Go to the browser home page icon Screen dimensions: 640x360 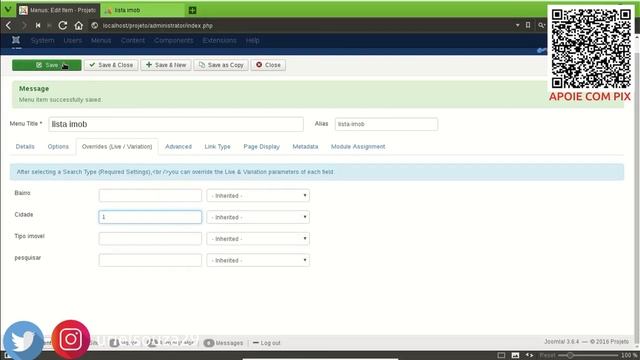click(79, 25)
